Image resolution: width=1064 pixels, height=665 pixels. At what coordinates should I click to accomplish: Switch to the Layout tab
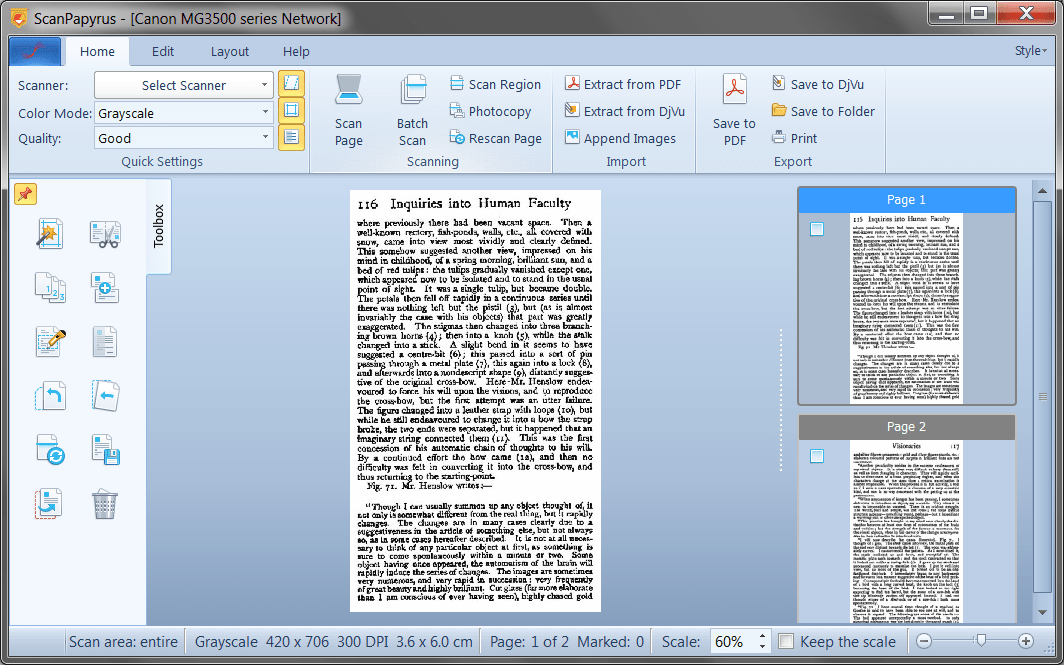point(229,51)
